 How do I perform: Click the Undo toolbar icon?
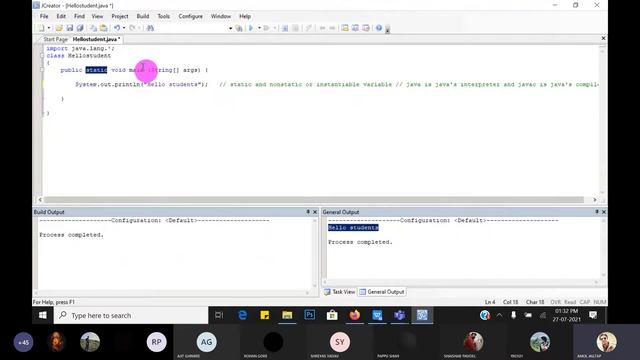(117, 28)
